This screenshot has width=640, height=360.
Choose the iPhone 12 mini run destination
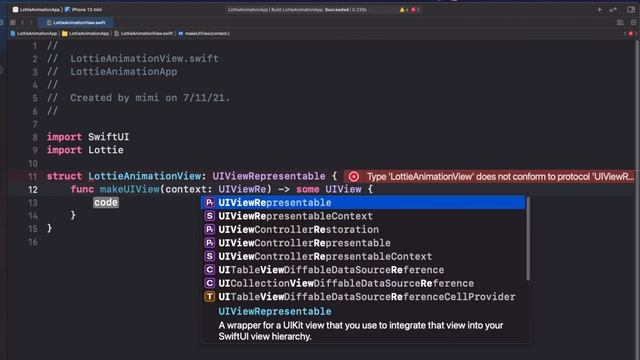pyautogui.click(x=83, y=9)
